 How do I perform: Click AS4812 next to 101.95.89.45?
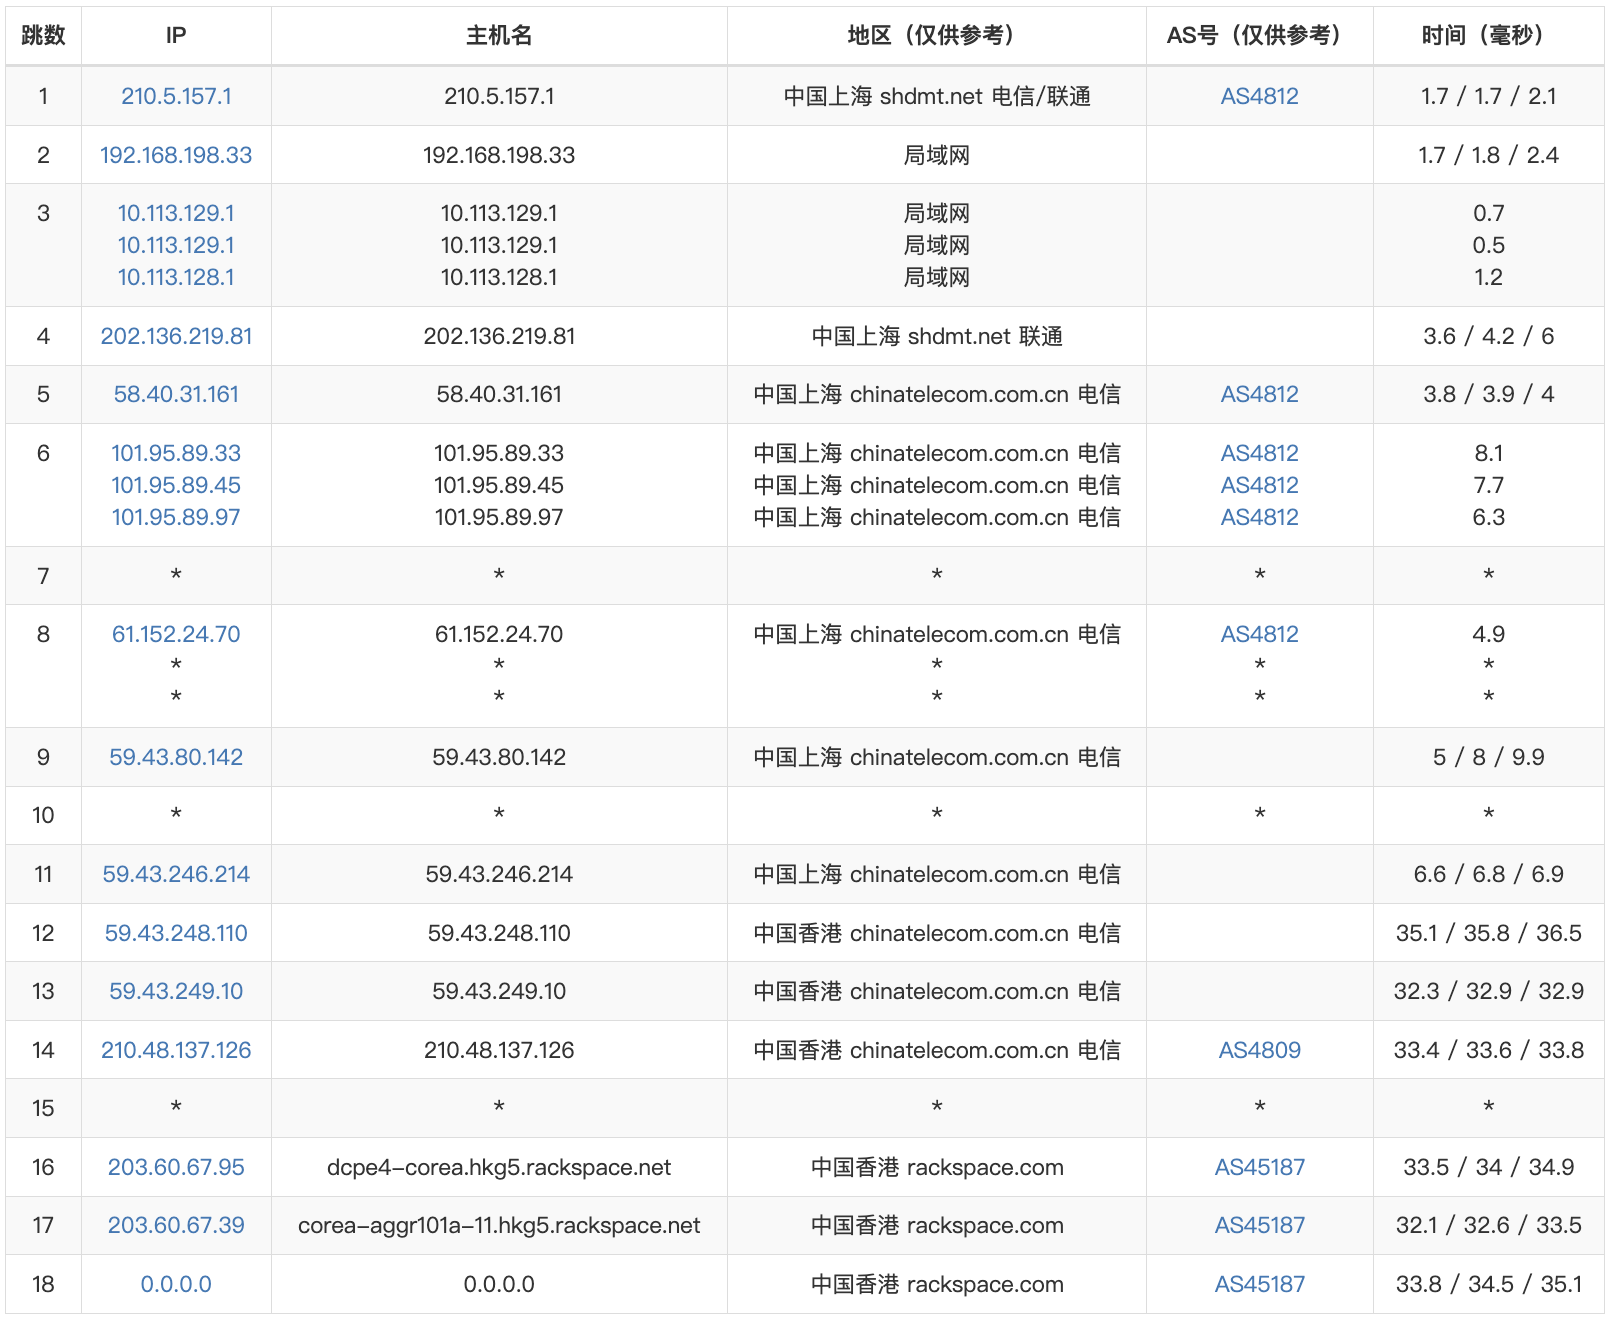[1258, 485]
